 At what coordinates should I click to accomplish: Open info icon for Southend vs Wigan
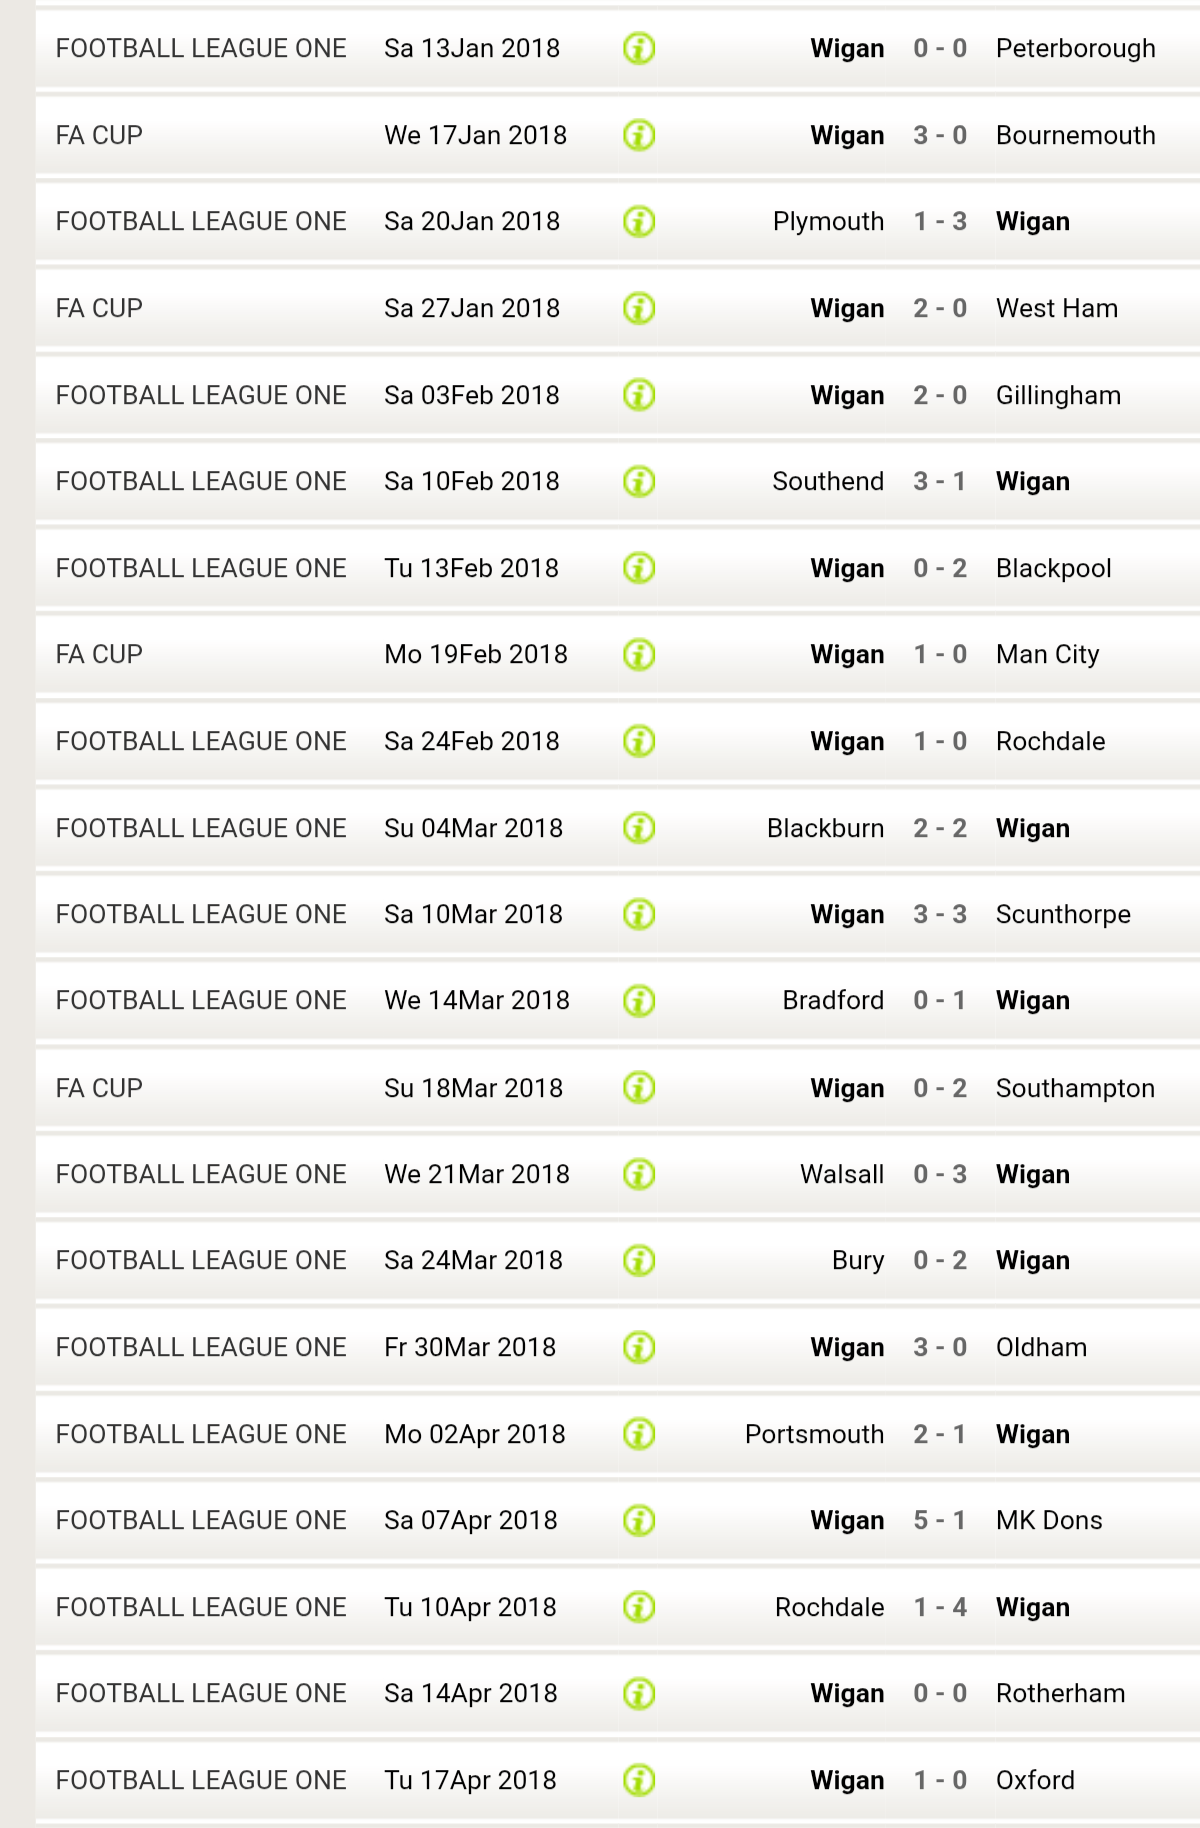[x=639, y=481]
